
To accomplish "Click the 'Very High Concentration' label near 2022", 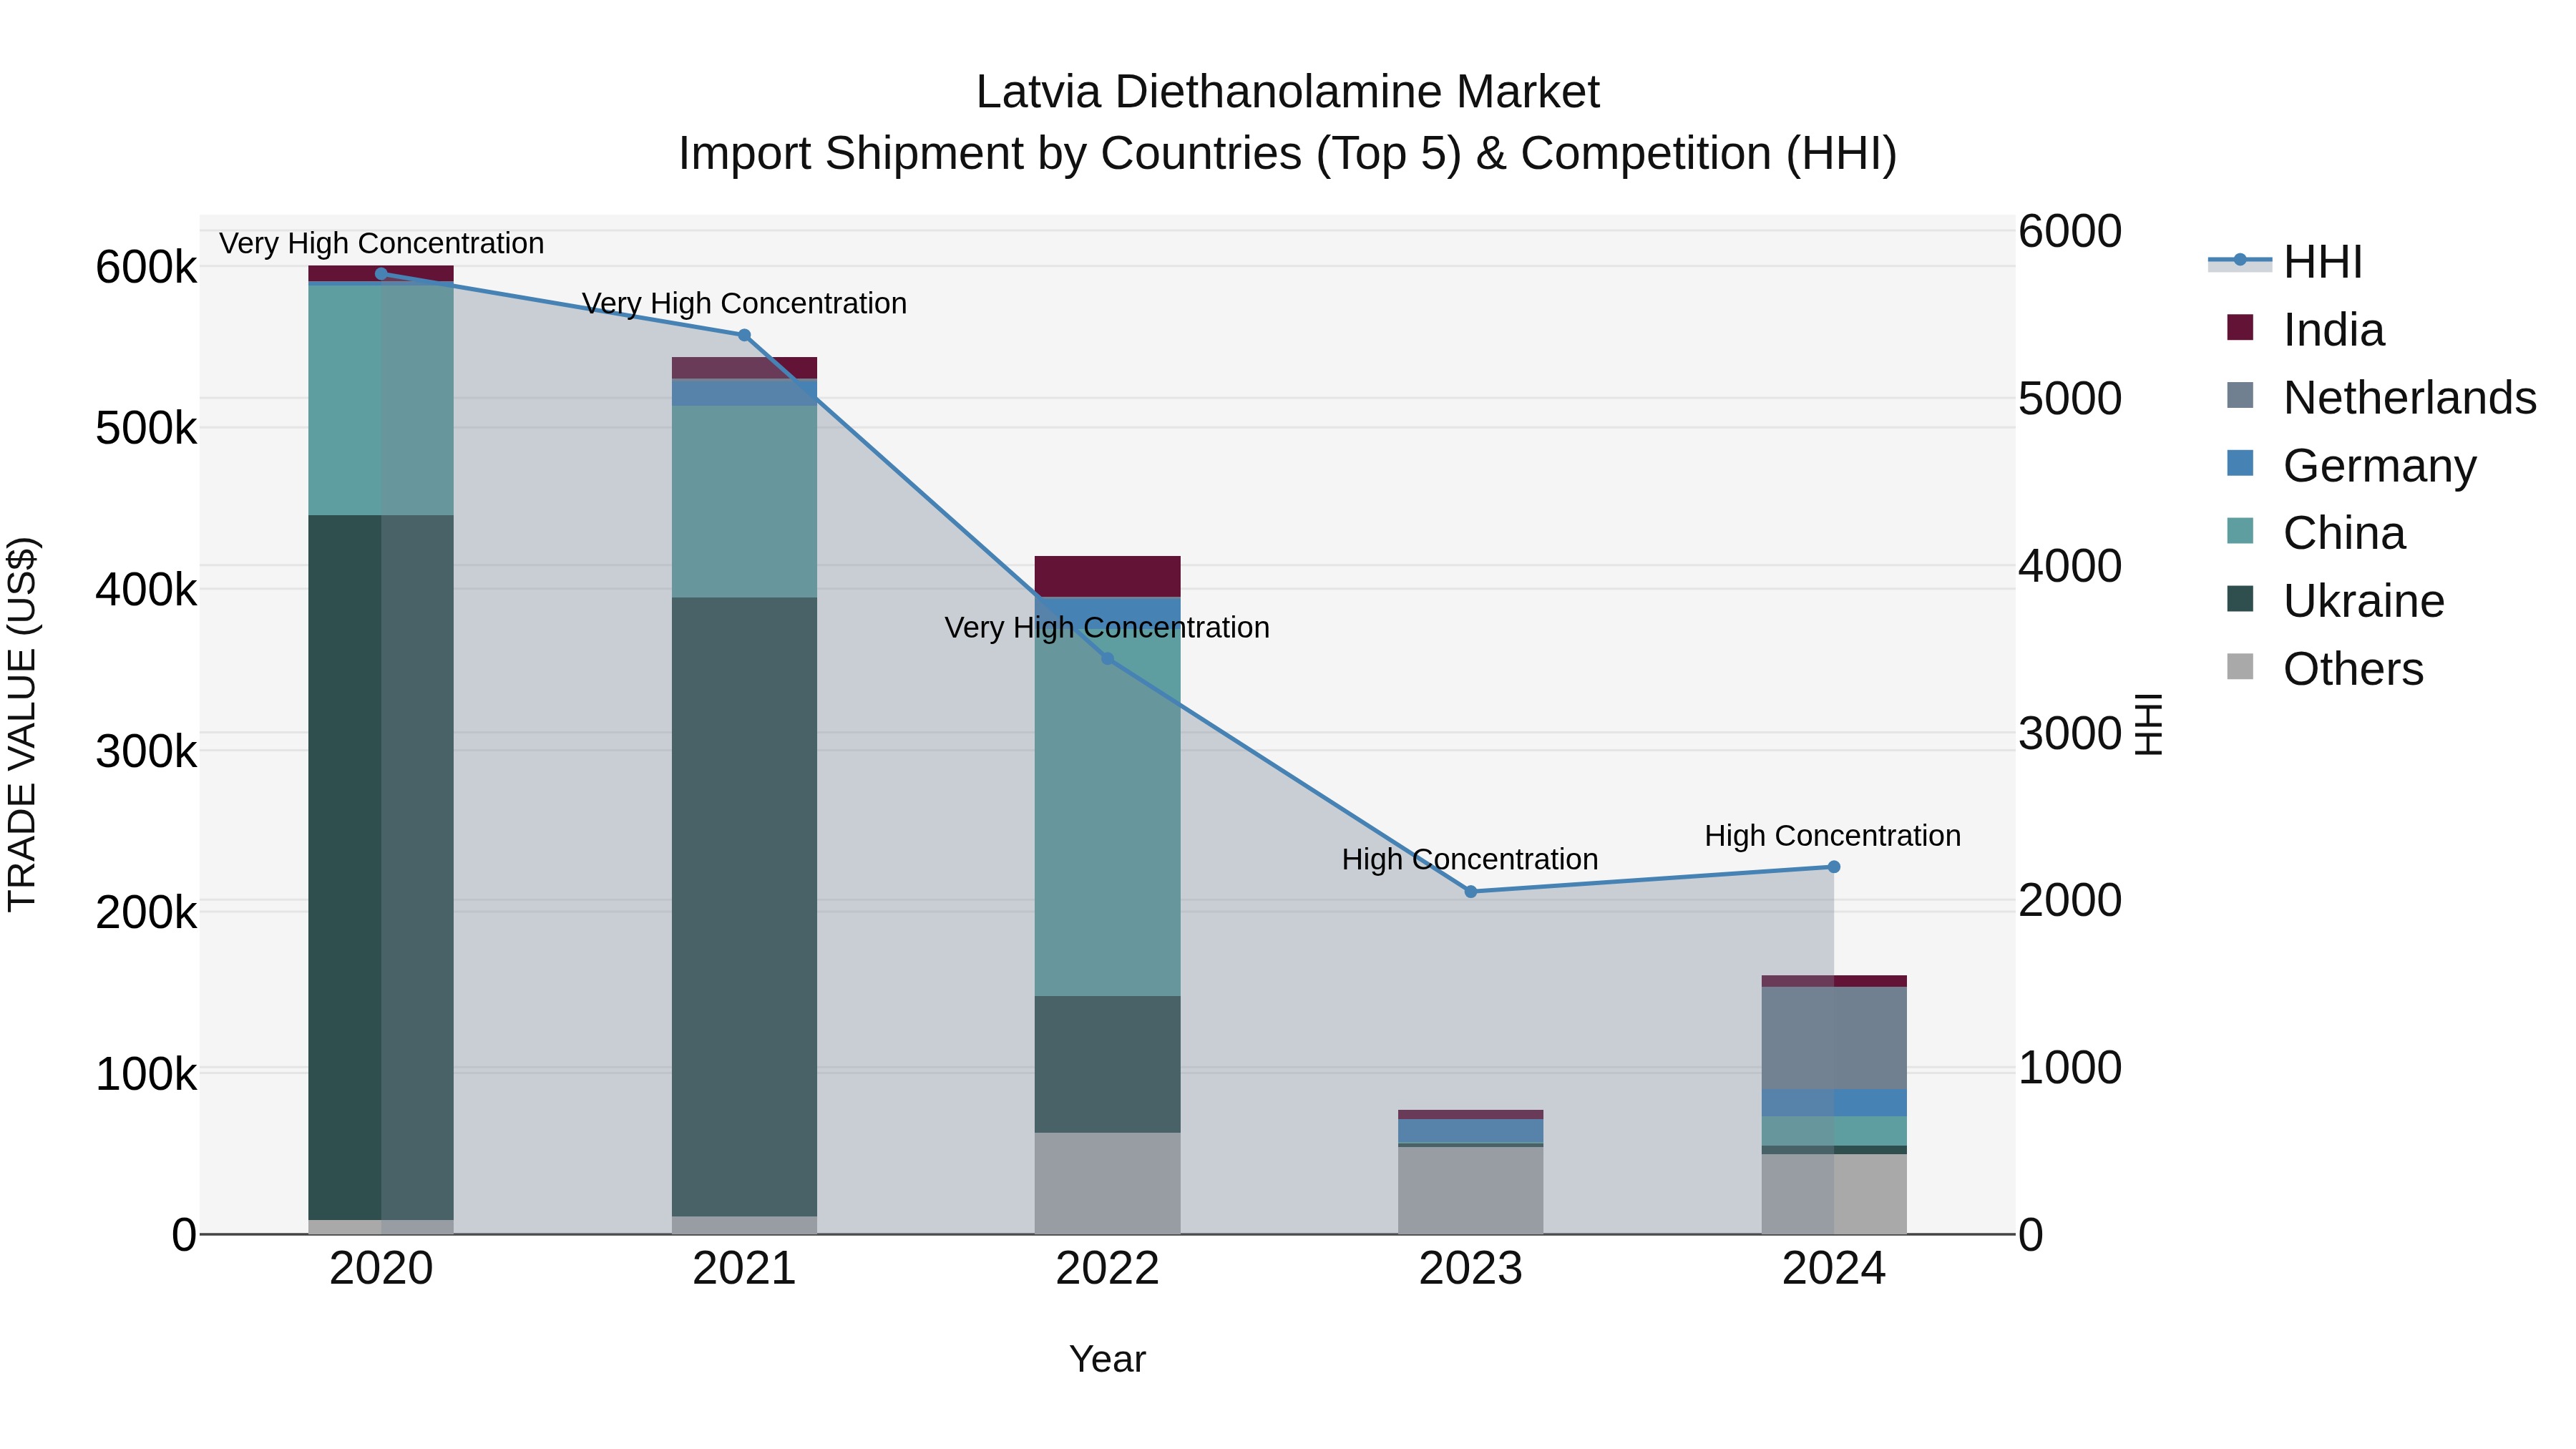I will tap(1107, 628).
